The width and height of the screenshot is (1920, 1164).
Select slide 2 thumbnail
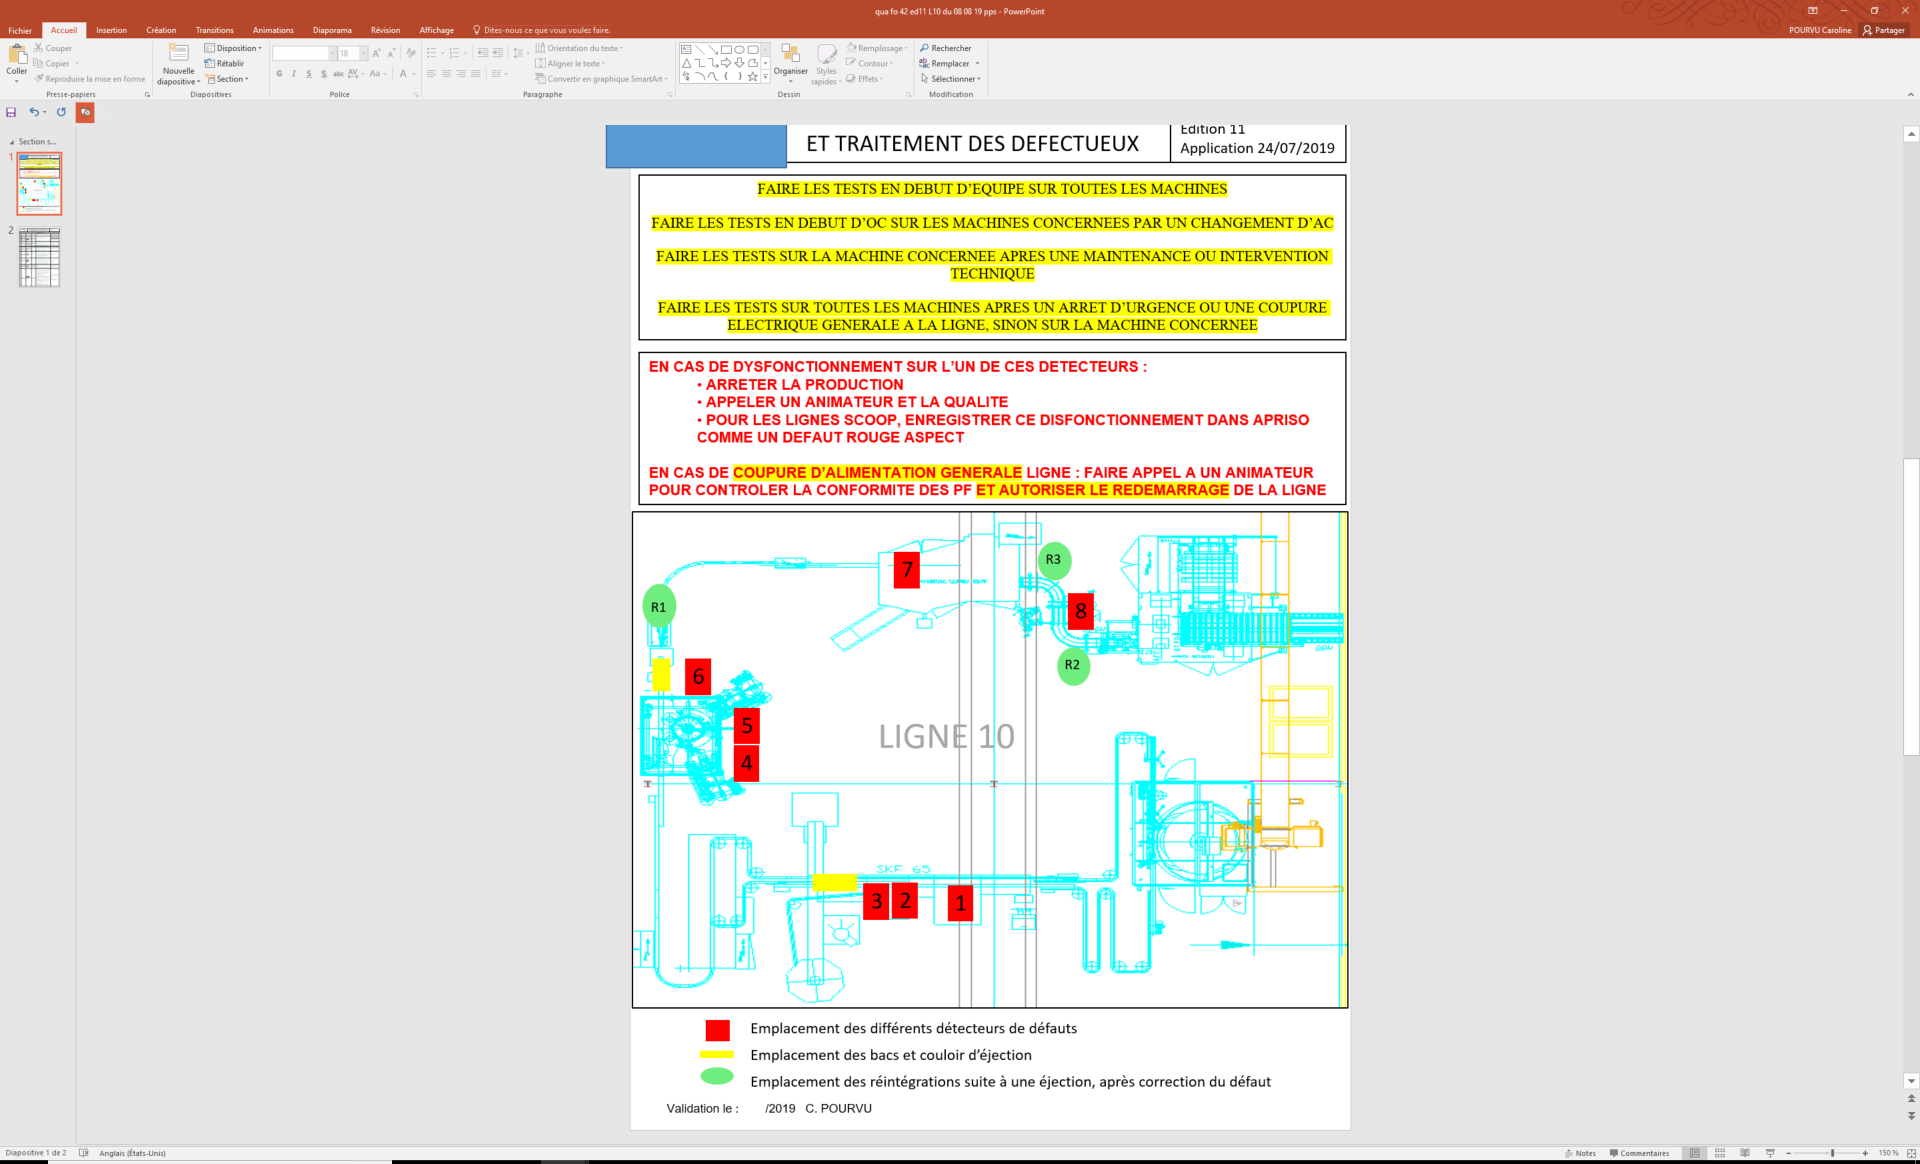click(x=40, y=257)
